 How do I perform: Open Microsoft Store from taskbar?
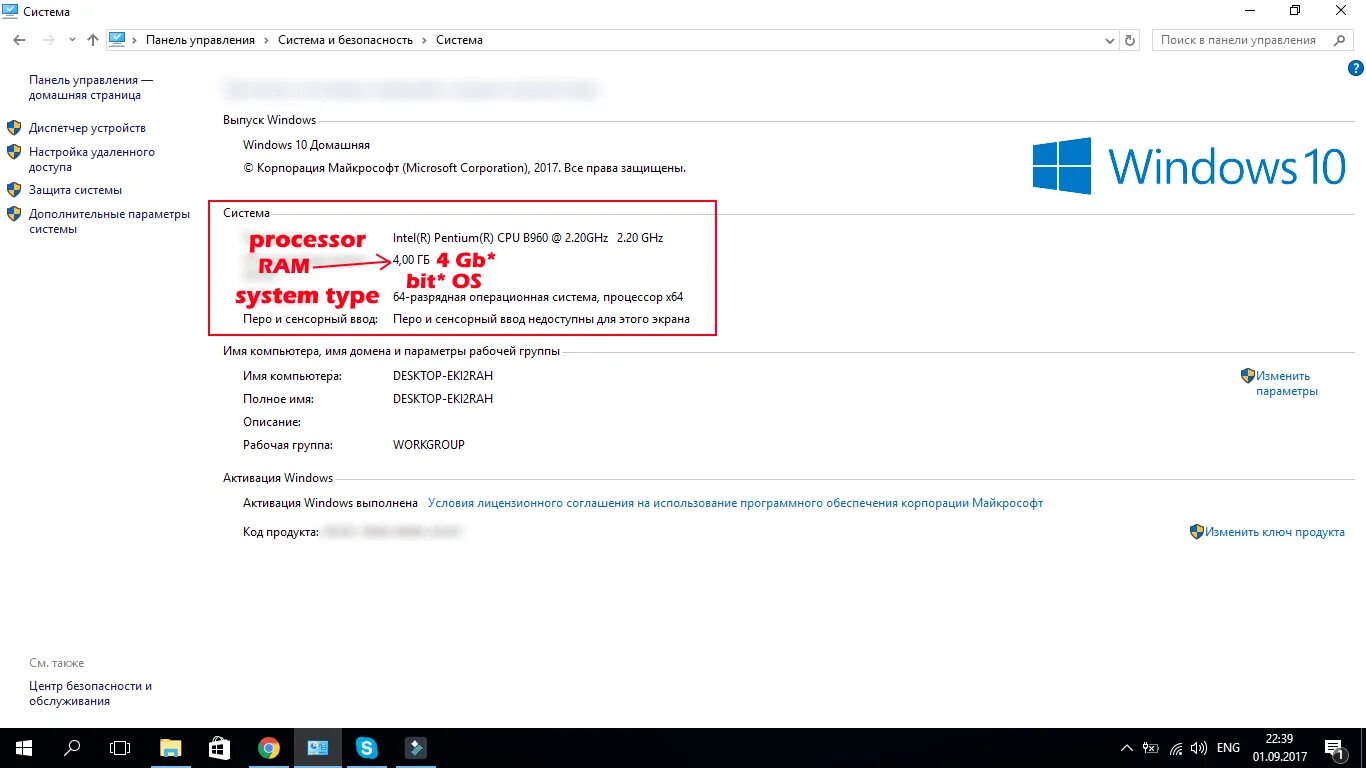point(219,747)
